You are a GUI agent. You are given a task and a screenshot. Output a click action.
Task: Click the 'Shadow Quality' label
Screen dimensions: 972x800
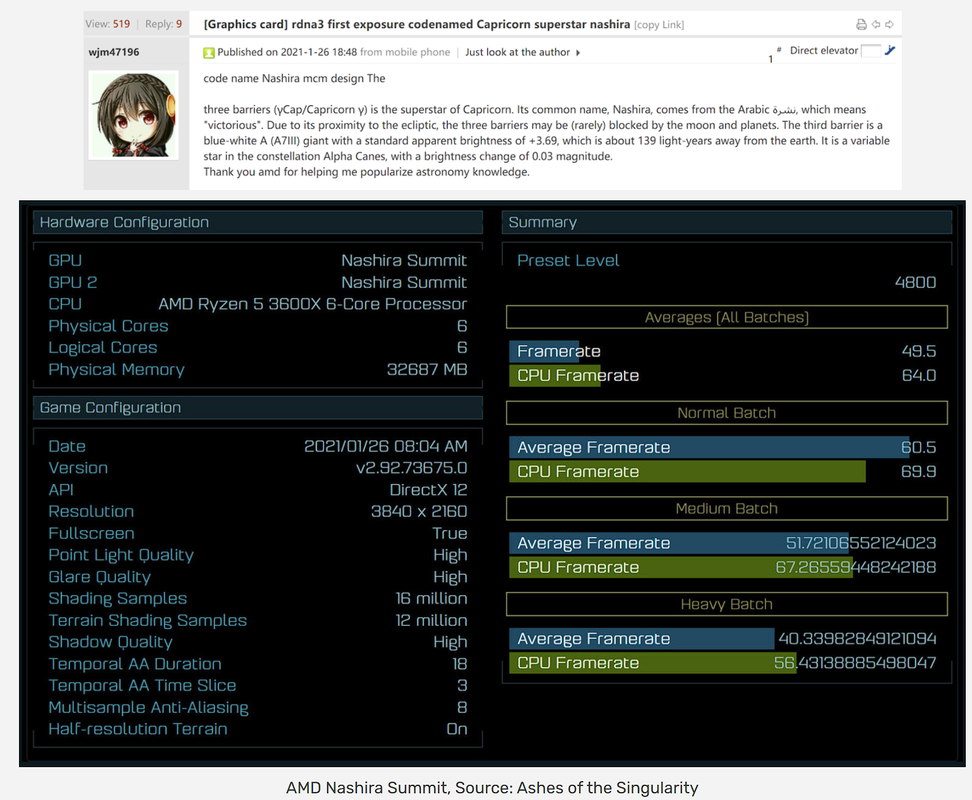pos(110,642)
